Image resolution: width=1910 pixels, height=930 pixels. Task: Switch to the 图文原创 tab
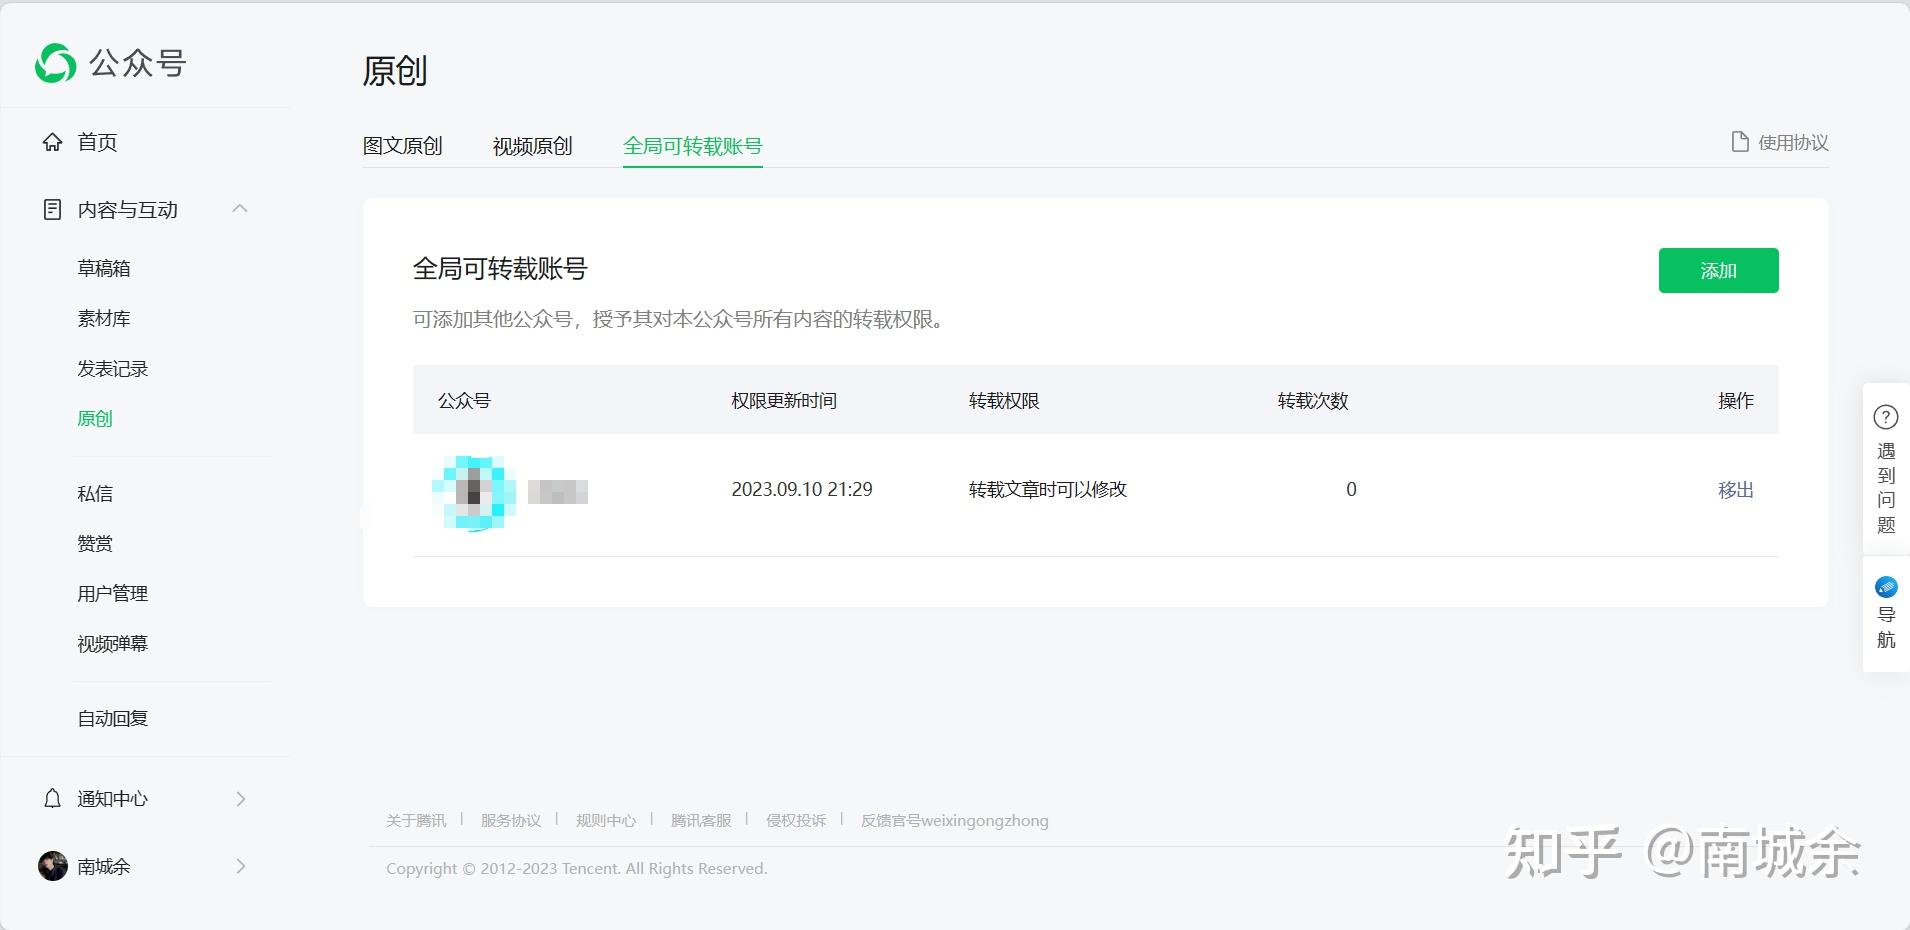pos(402,146)
